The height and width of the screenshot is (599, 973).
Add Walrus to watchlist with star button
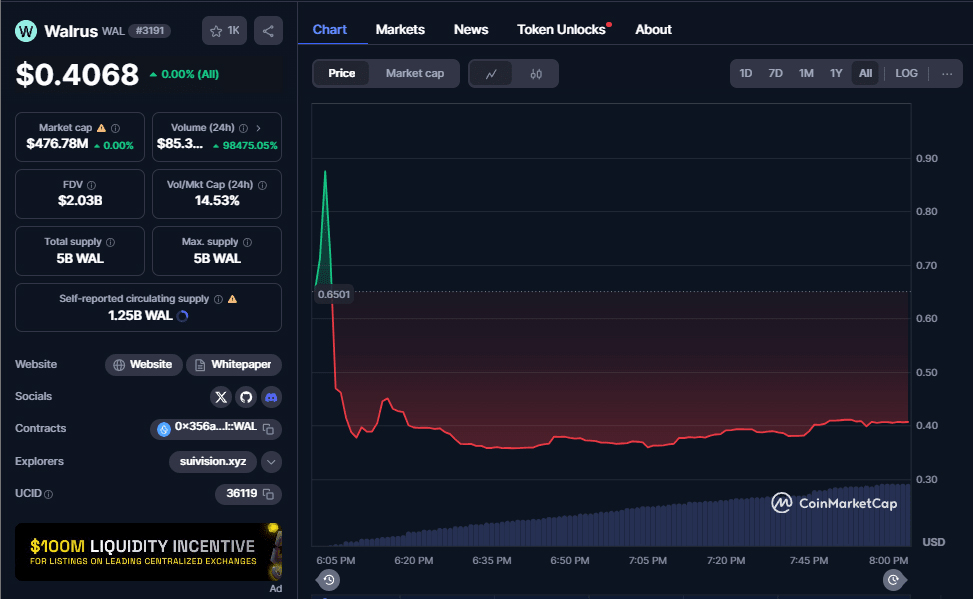[x=224, y=31]
